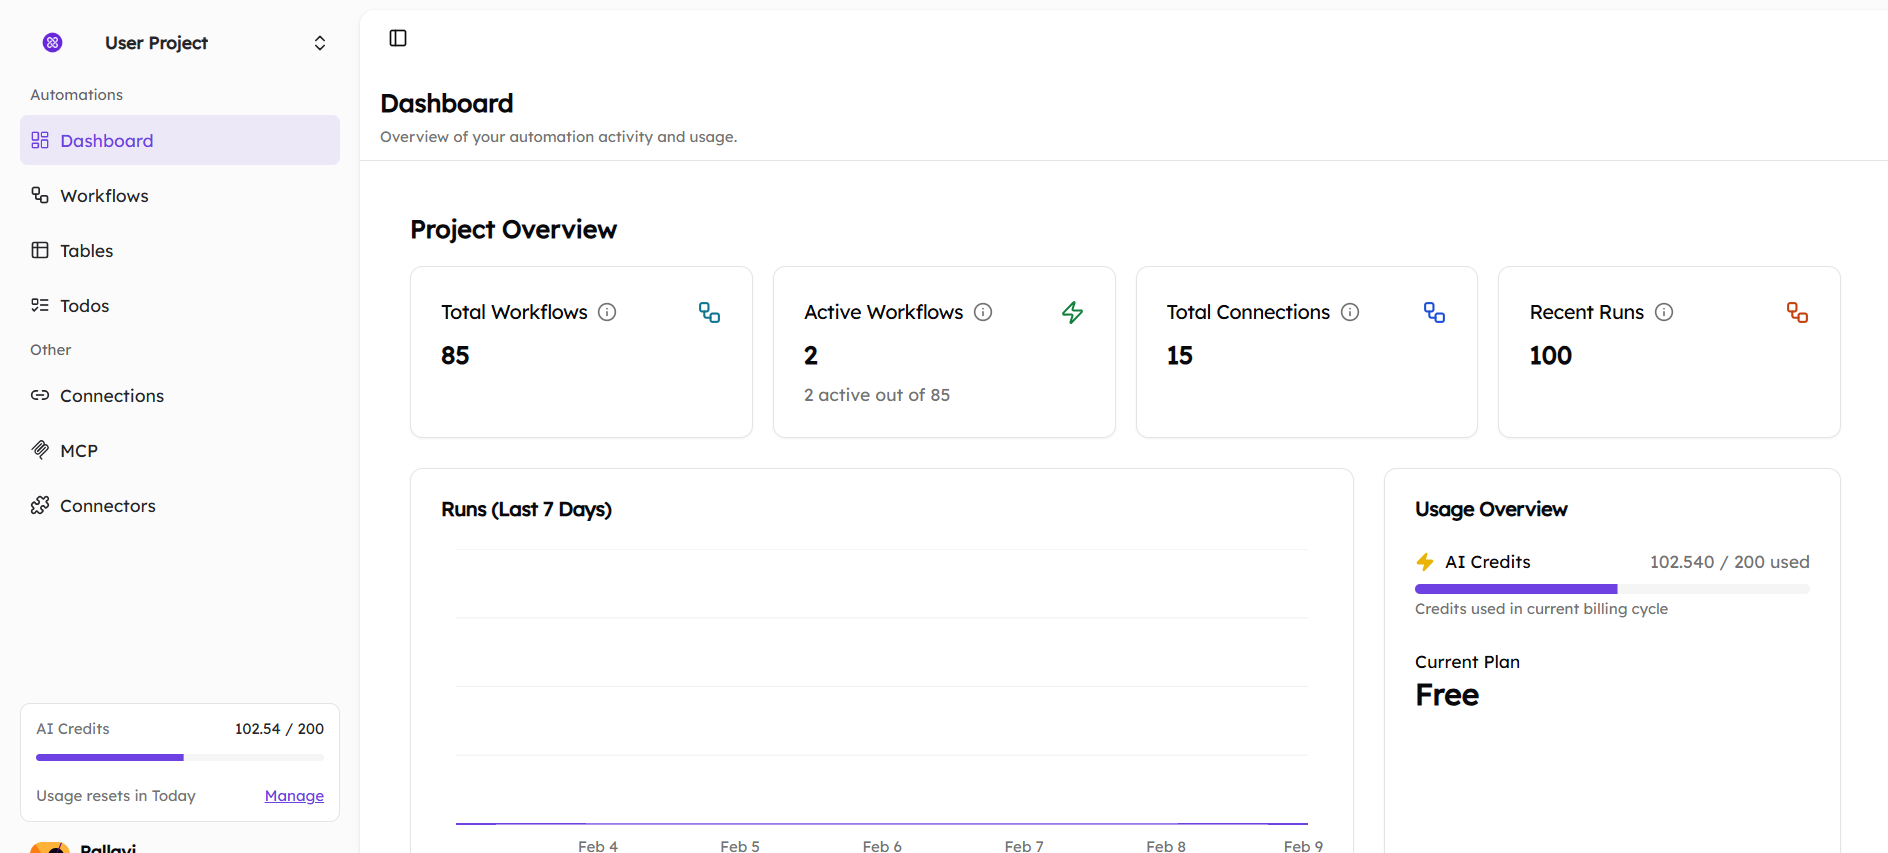Screen dimensions: 1888x853
Task: Click info icon next to Active Workflows
Action: point(983,312)
